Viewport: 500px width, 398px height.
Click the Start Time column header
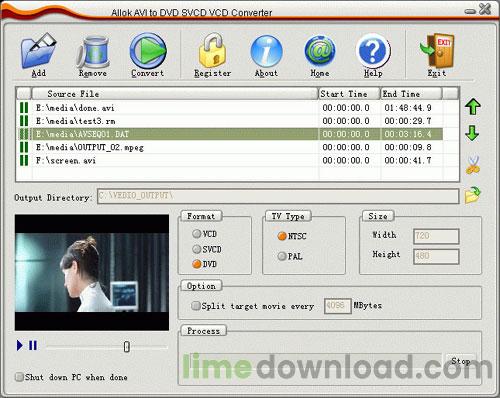(x=349, y=94)
